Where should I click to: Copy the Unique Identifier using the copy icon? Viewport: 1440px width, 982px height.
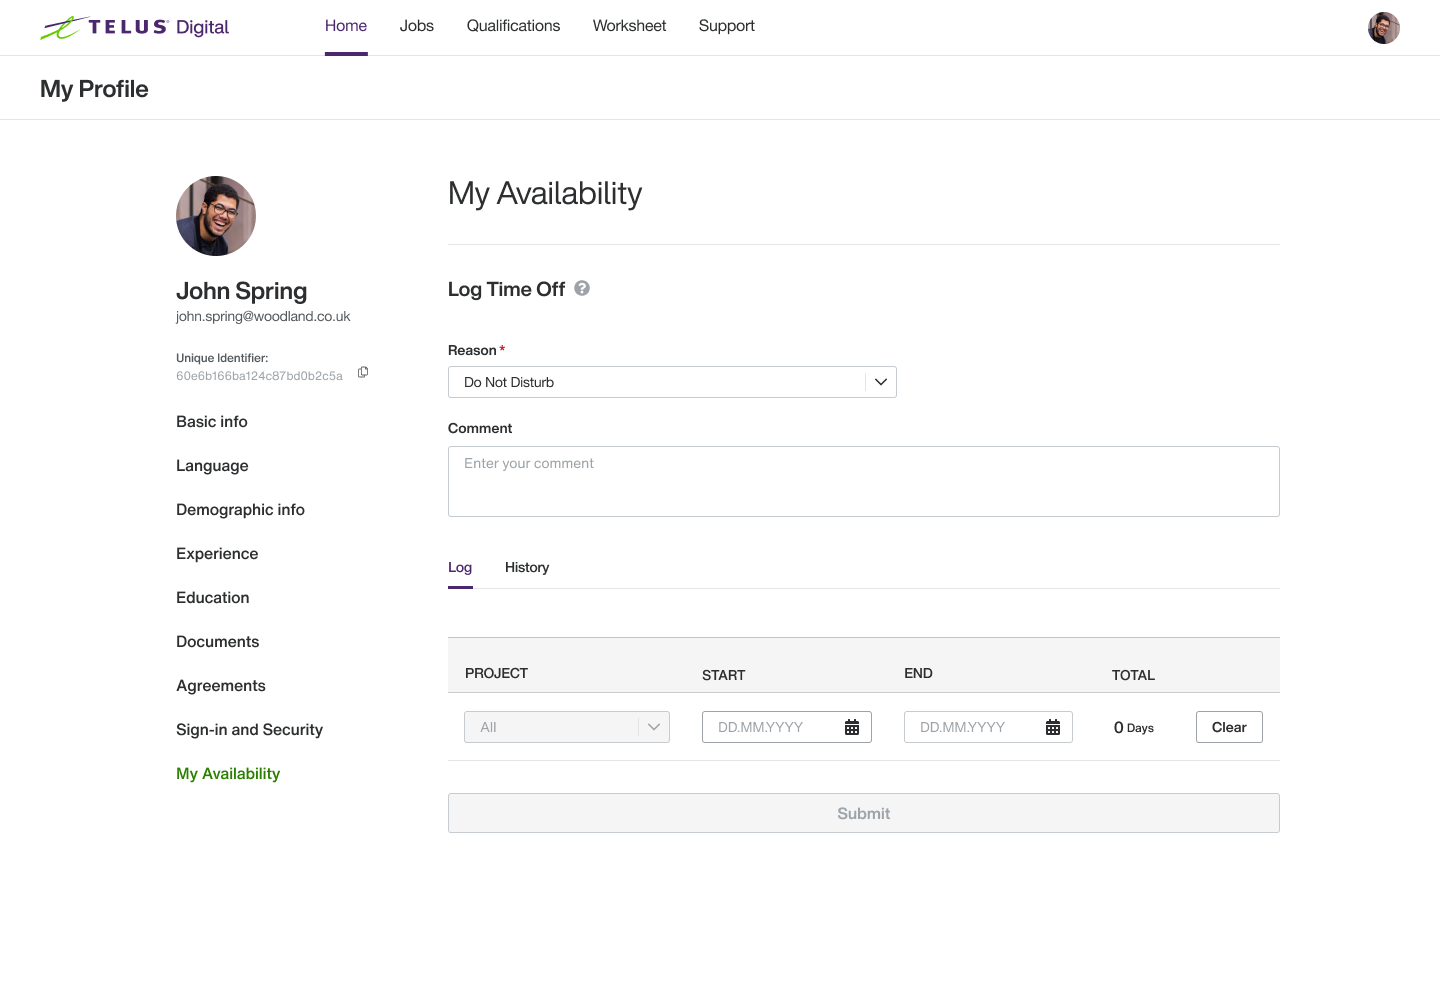click(362, 371)
